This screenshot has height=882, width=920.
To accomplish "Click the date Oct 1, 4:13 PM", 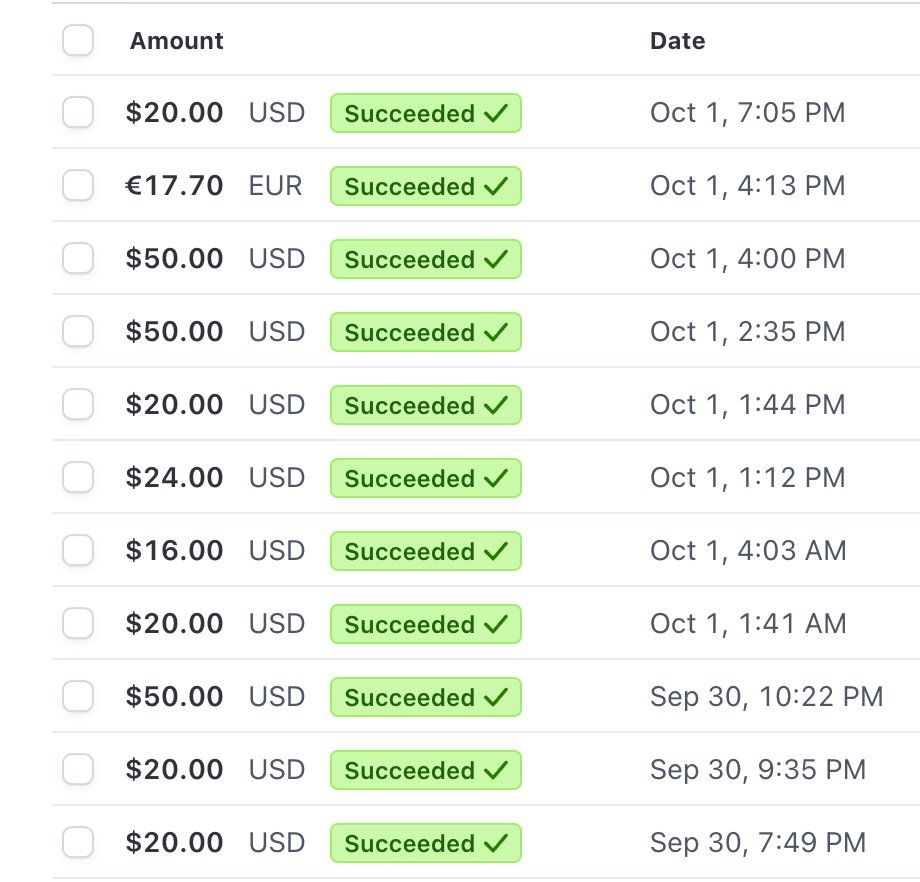I will click(748, 185).
